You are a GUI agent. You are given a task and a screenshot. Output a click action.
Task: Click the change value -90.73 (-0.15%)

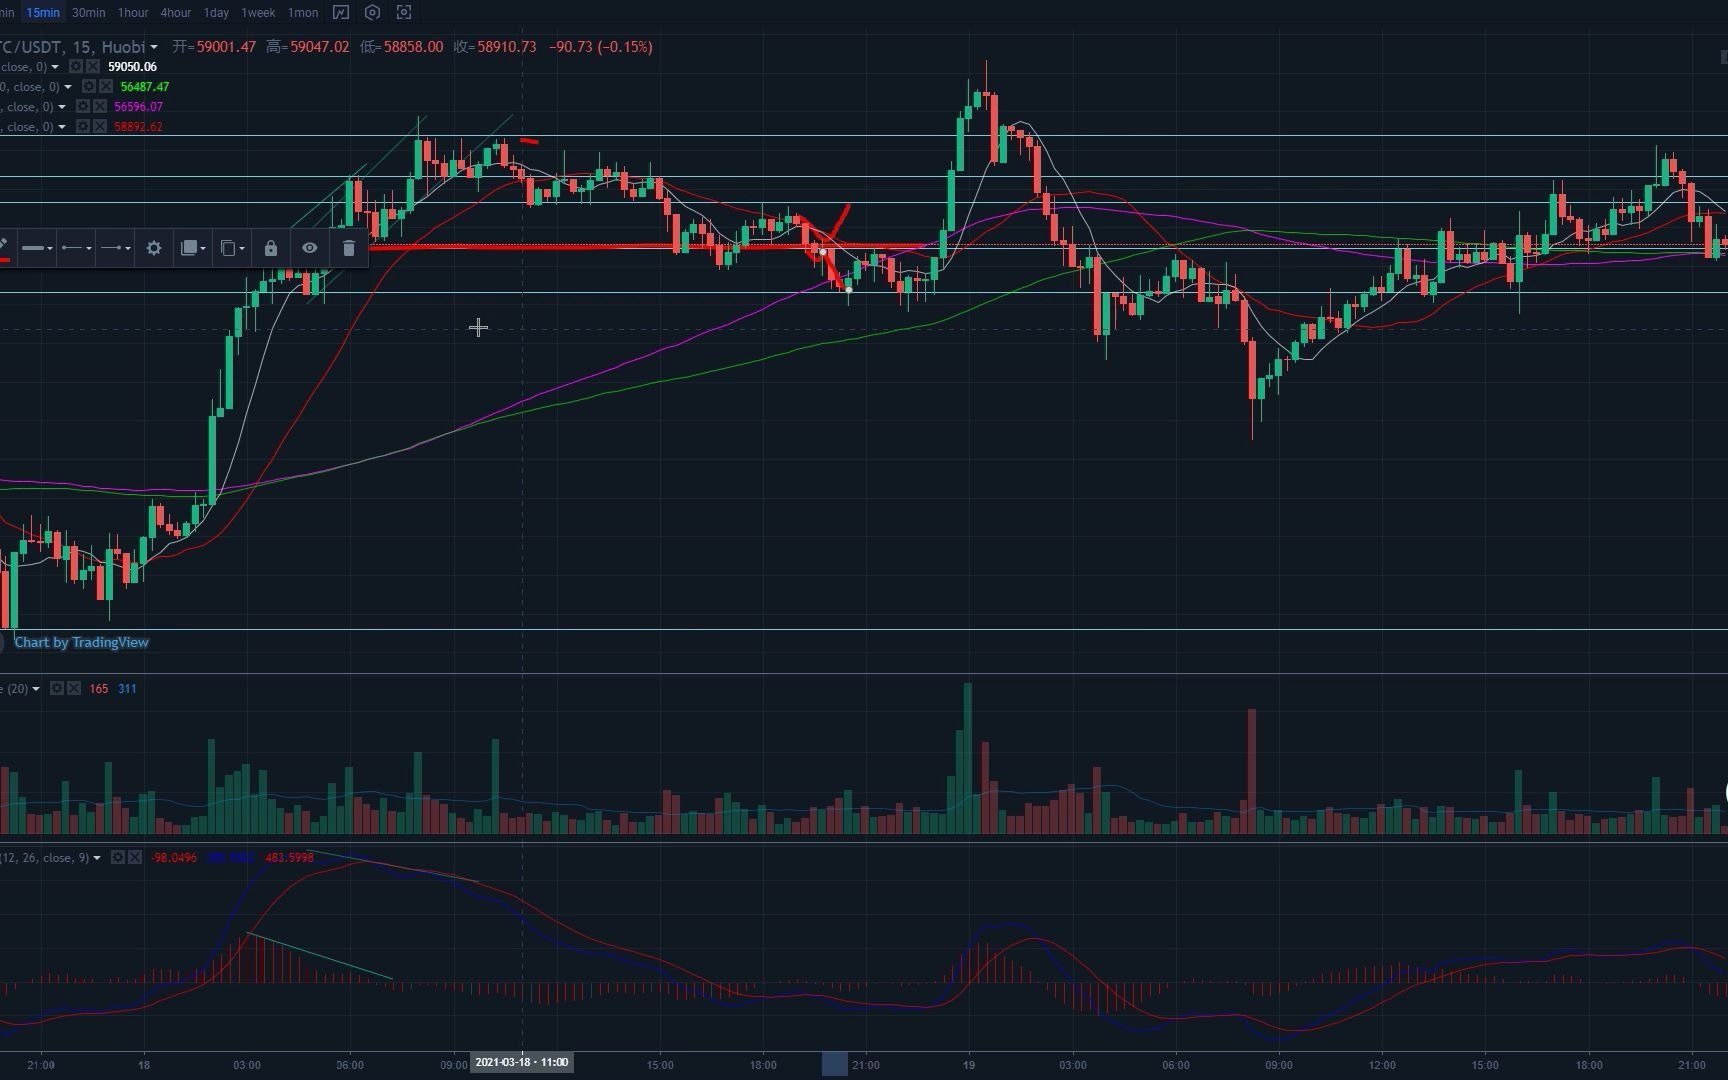tap(601, 47)
